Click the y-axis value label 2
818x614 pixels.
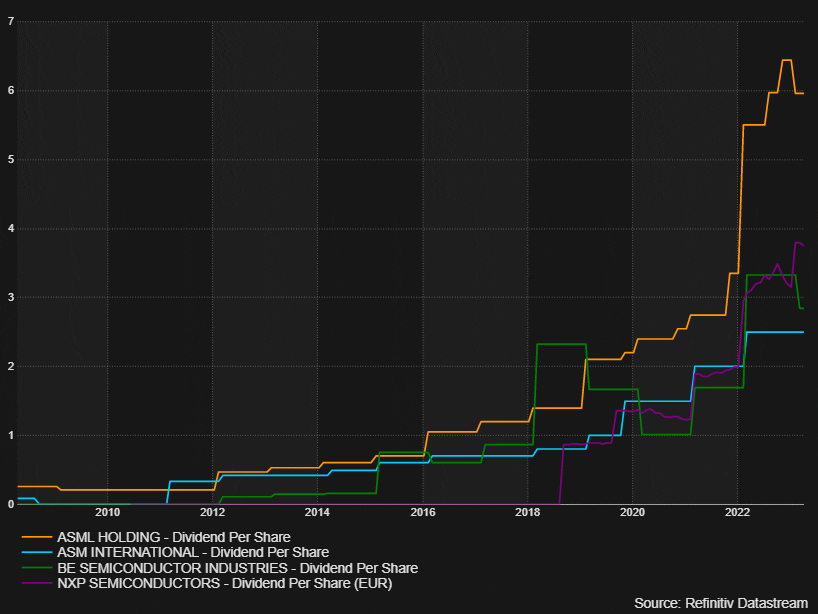point(11,366)
